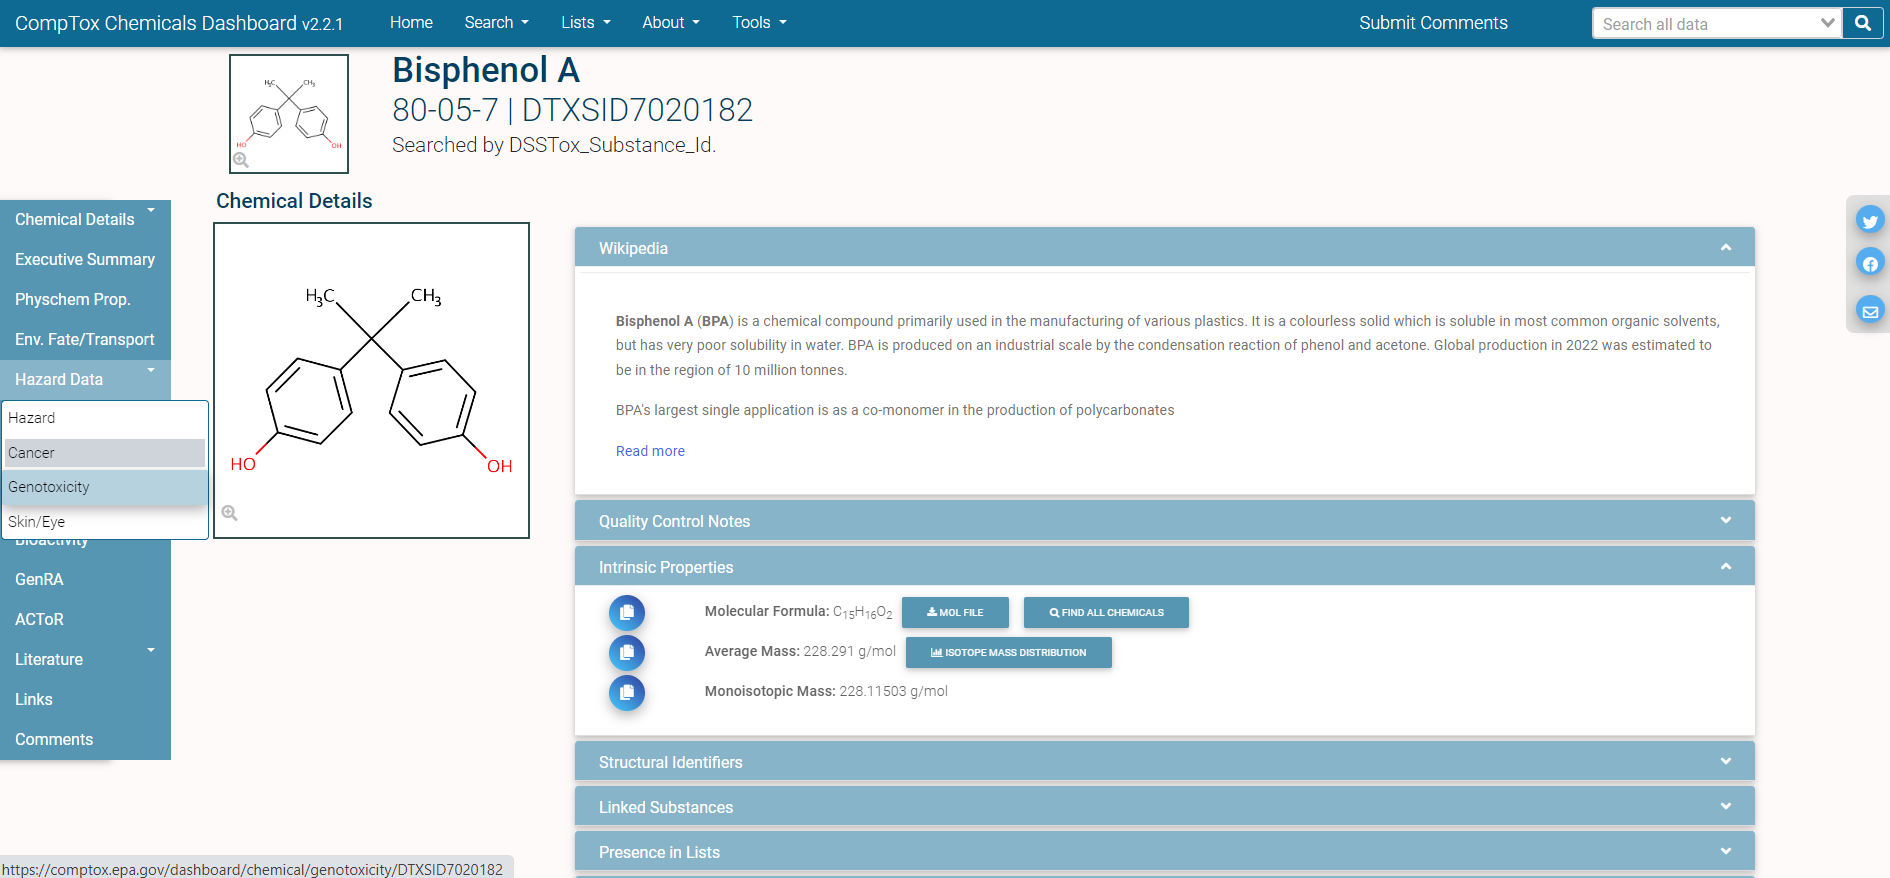
Task: Share page via Facebook icon
Action: (1869, 264)
